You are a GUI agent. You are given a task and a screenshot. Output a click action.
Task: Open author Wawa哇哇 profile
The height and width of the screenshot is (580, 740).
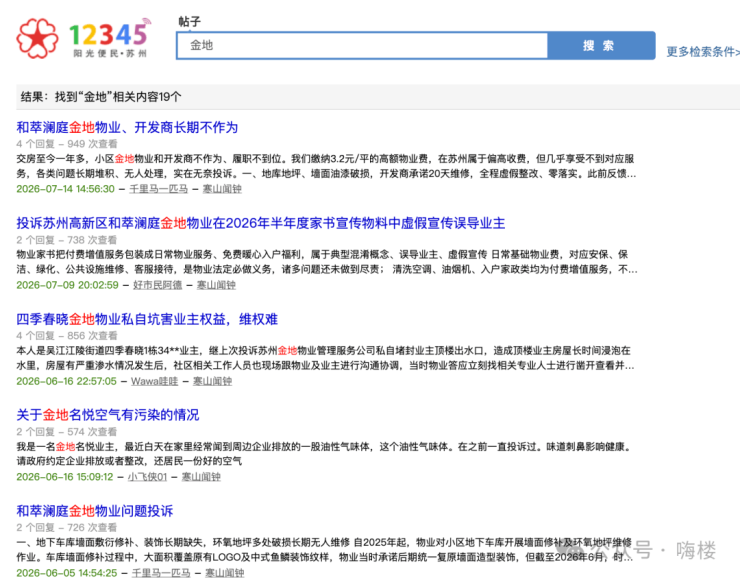pyautogui.click(x=154, y=381)
